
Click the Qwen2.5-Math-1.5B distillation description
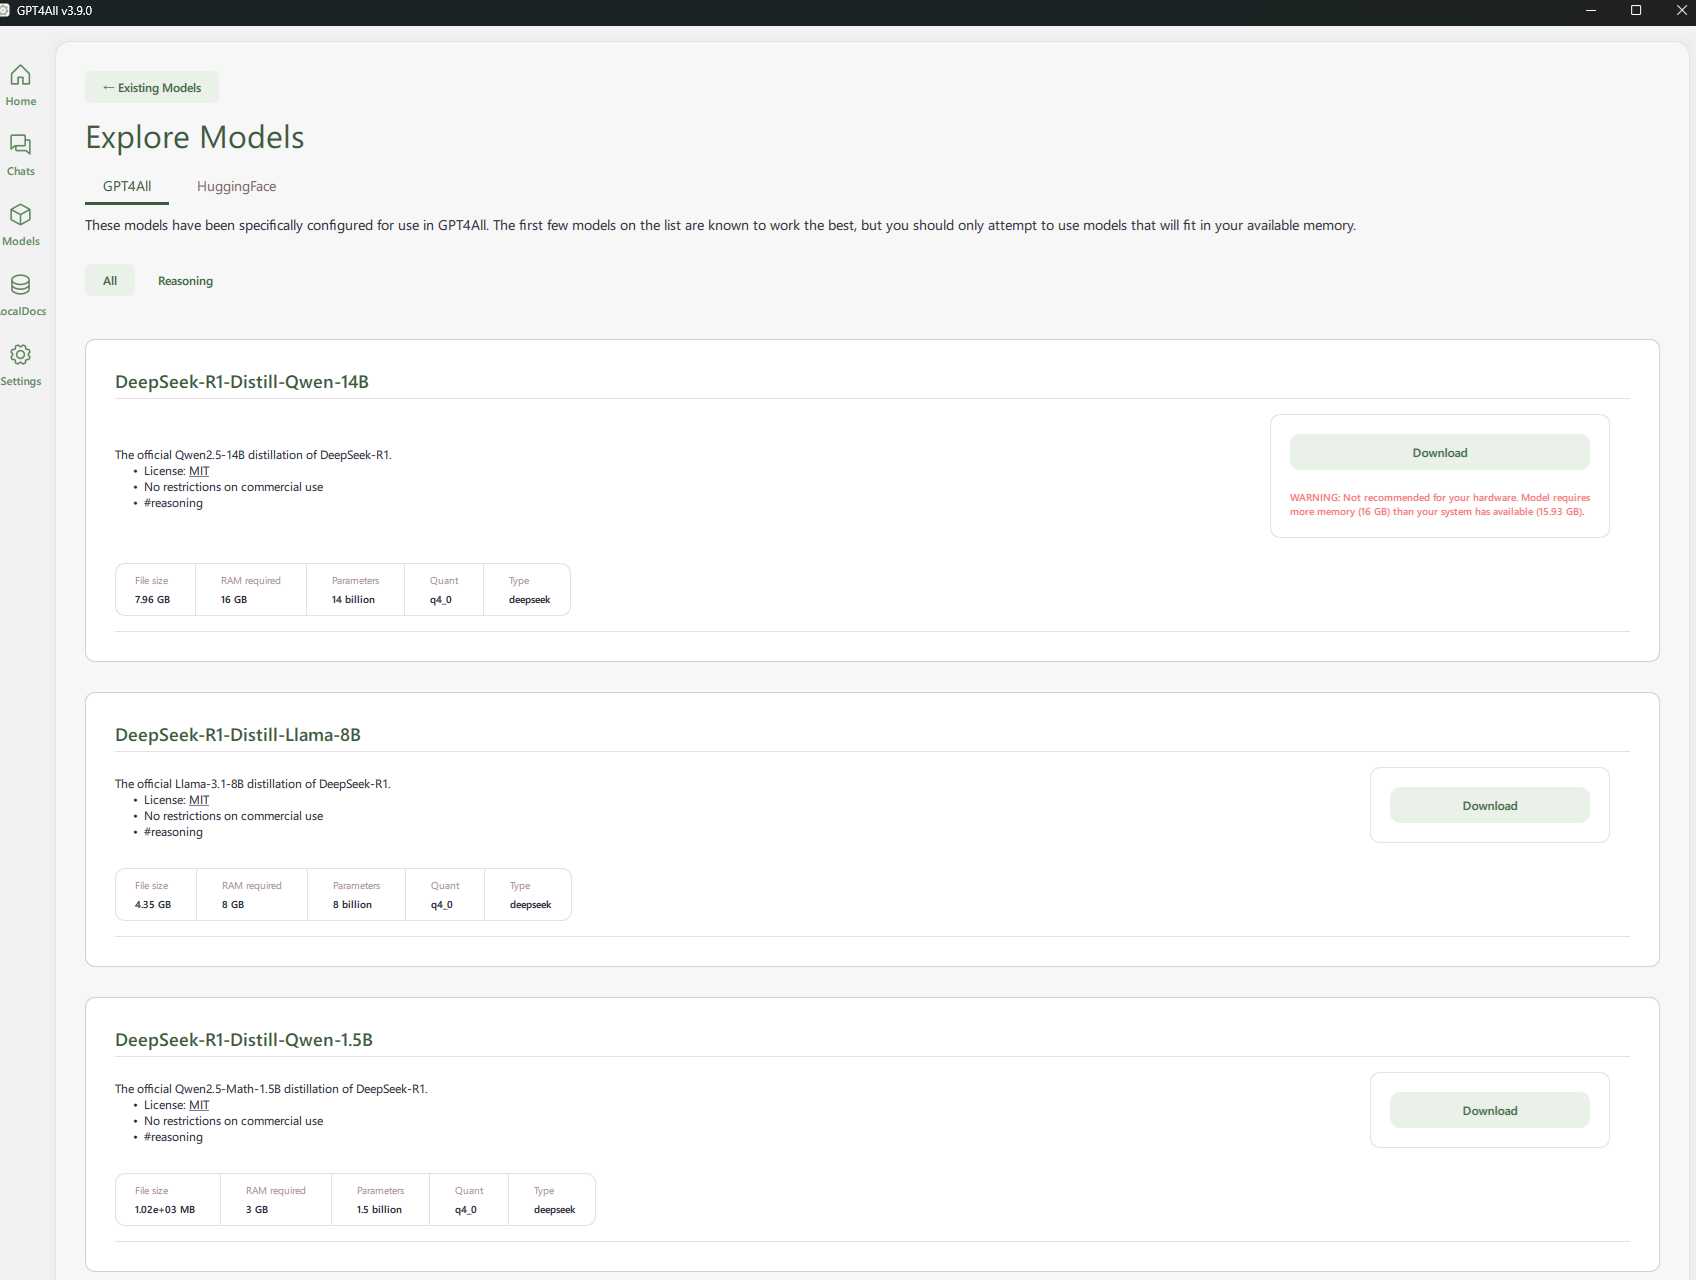(271, 1089)
